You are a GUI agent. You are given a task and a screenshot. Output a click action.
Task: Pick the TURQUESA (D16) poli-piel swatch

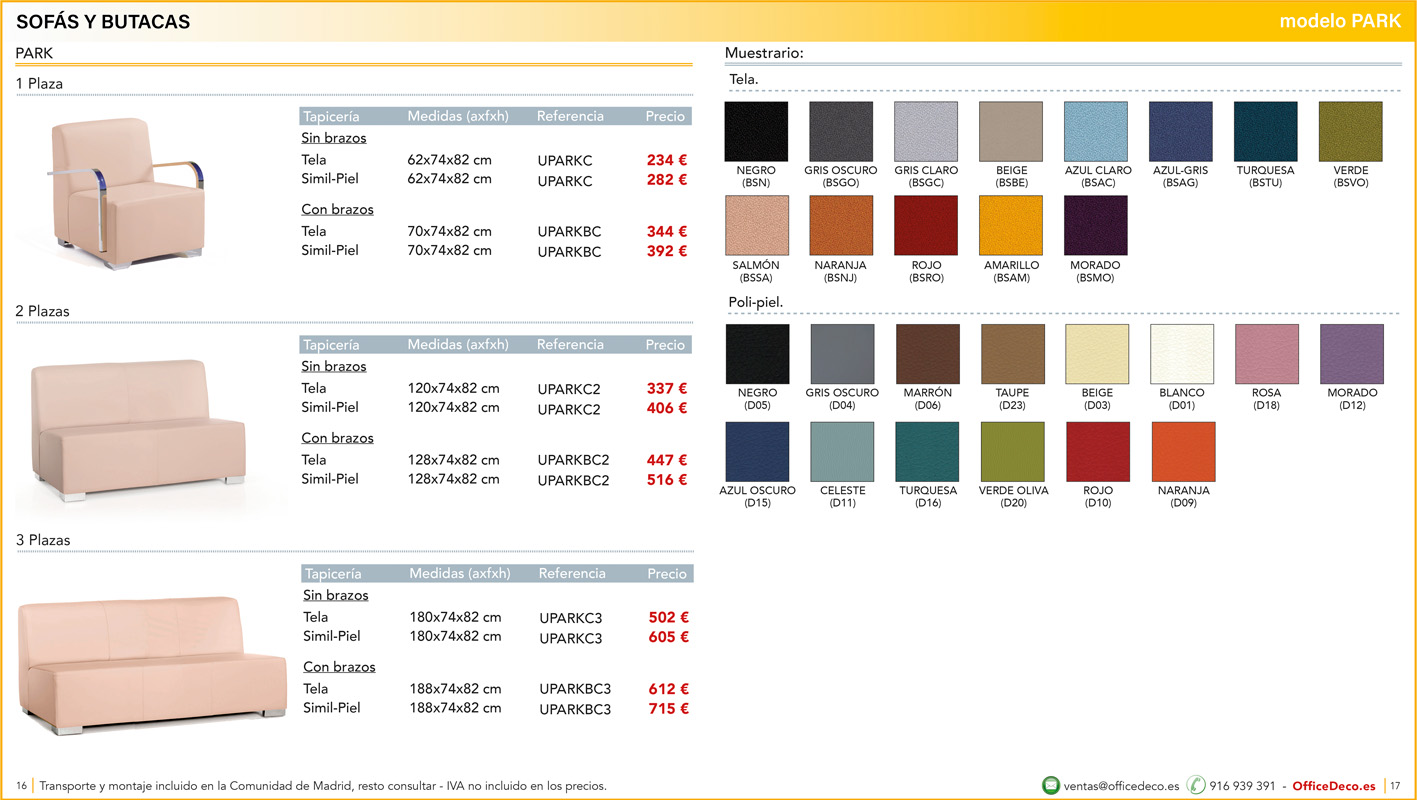928,452
